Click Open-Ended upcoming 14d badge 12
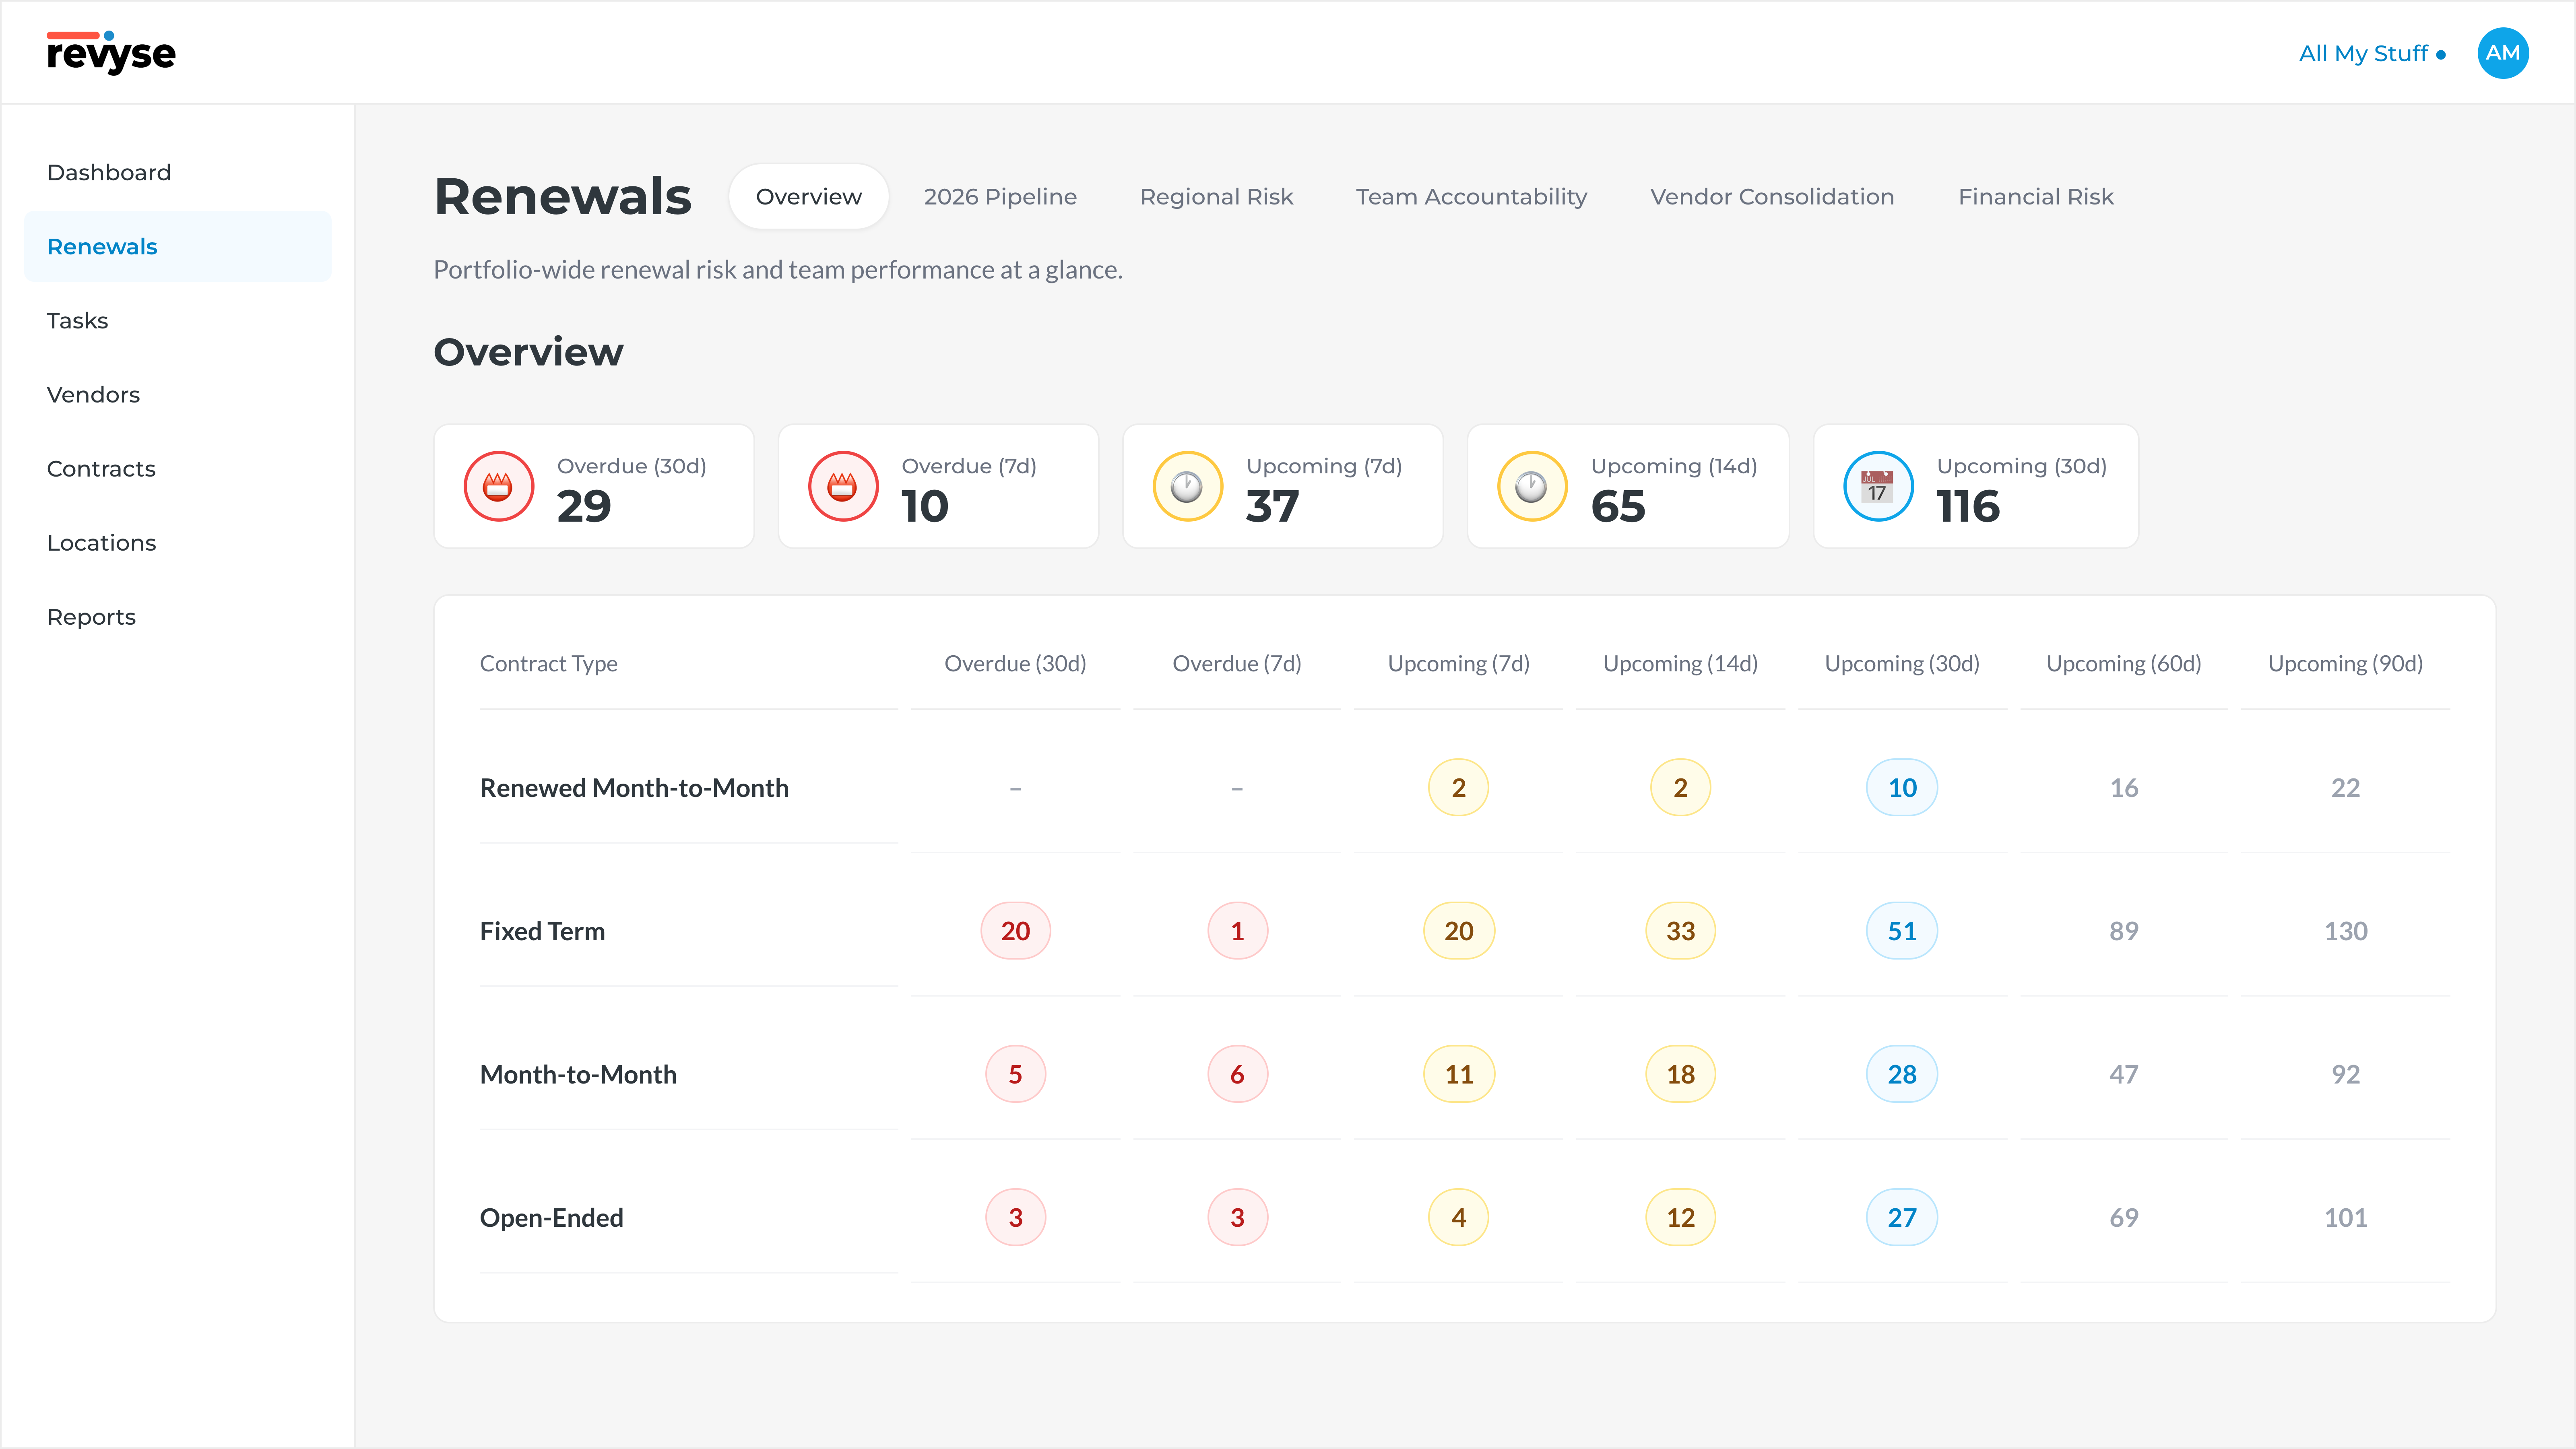This screenshot has width=2576, height=1449. 1680,1217
